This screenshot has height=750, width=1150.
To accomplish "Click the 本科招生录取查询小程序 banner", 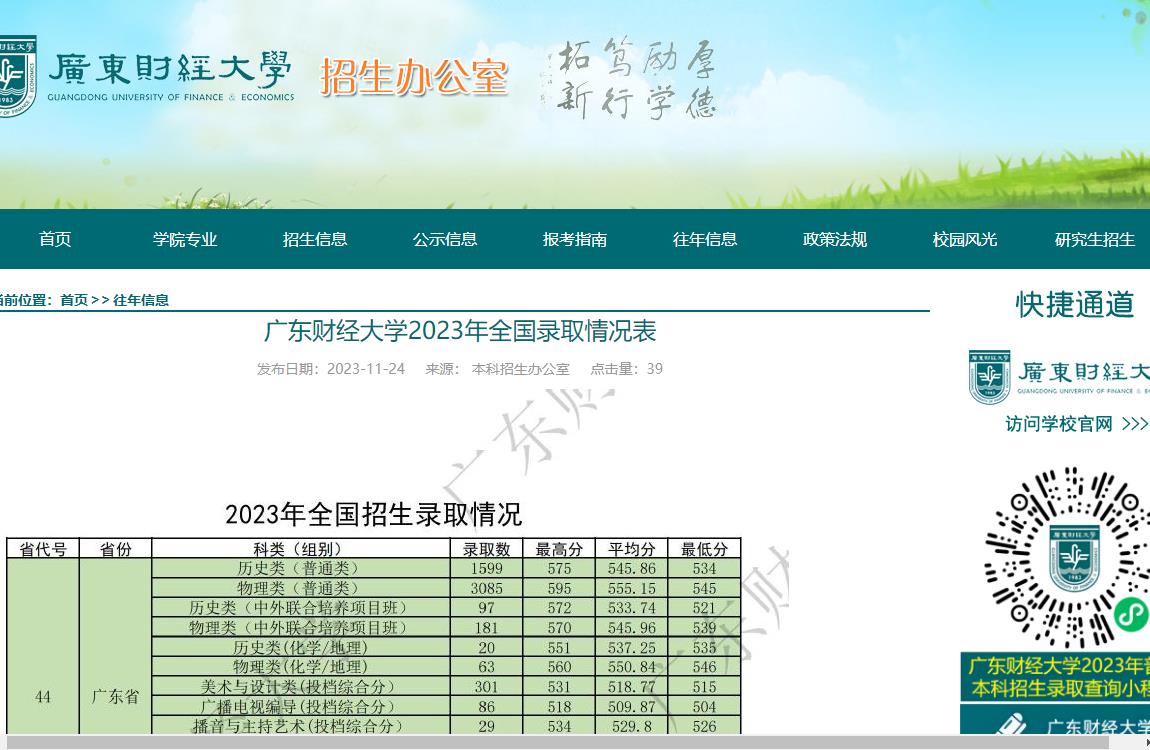I will 1055,677.
